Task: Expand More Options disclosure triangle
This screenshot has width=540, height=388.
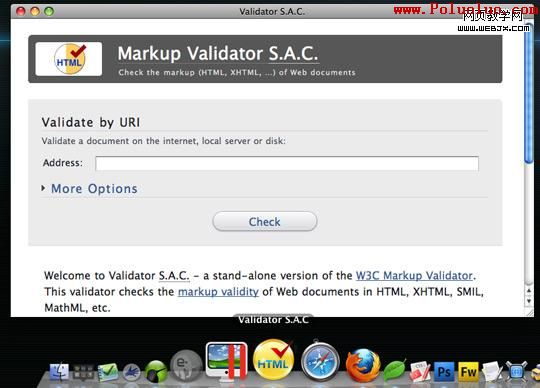Action: click(43, 188)
